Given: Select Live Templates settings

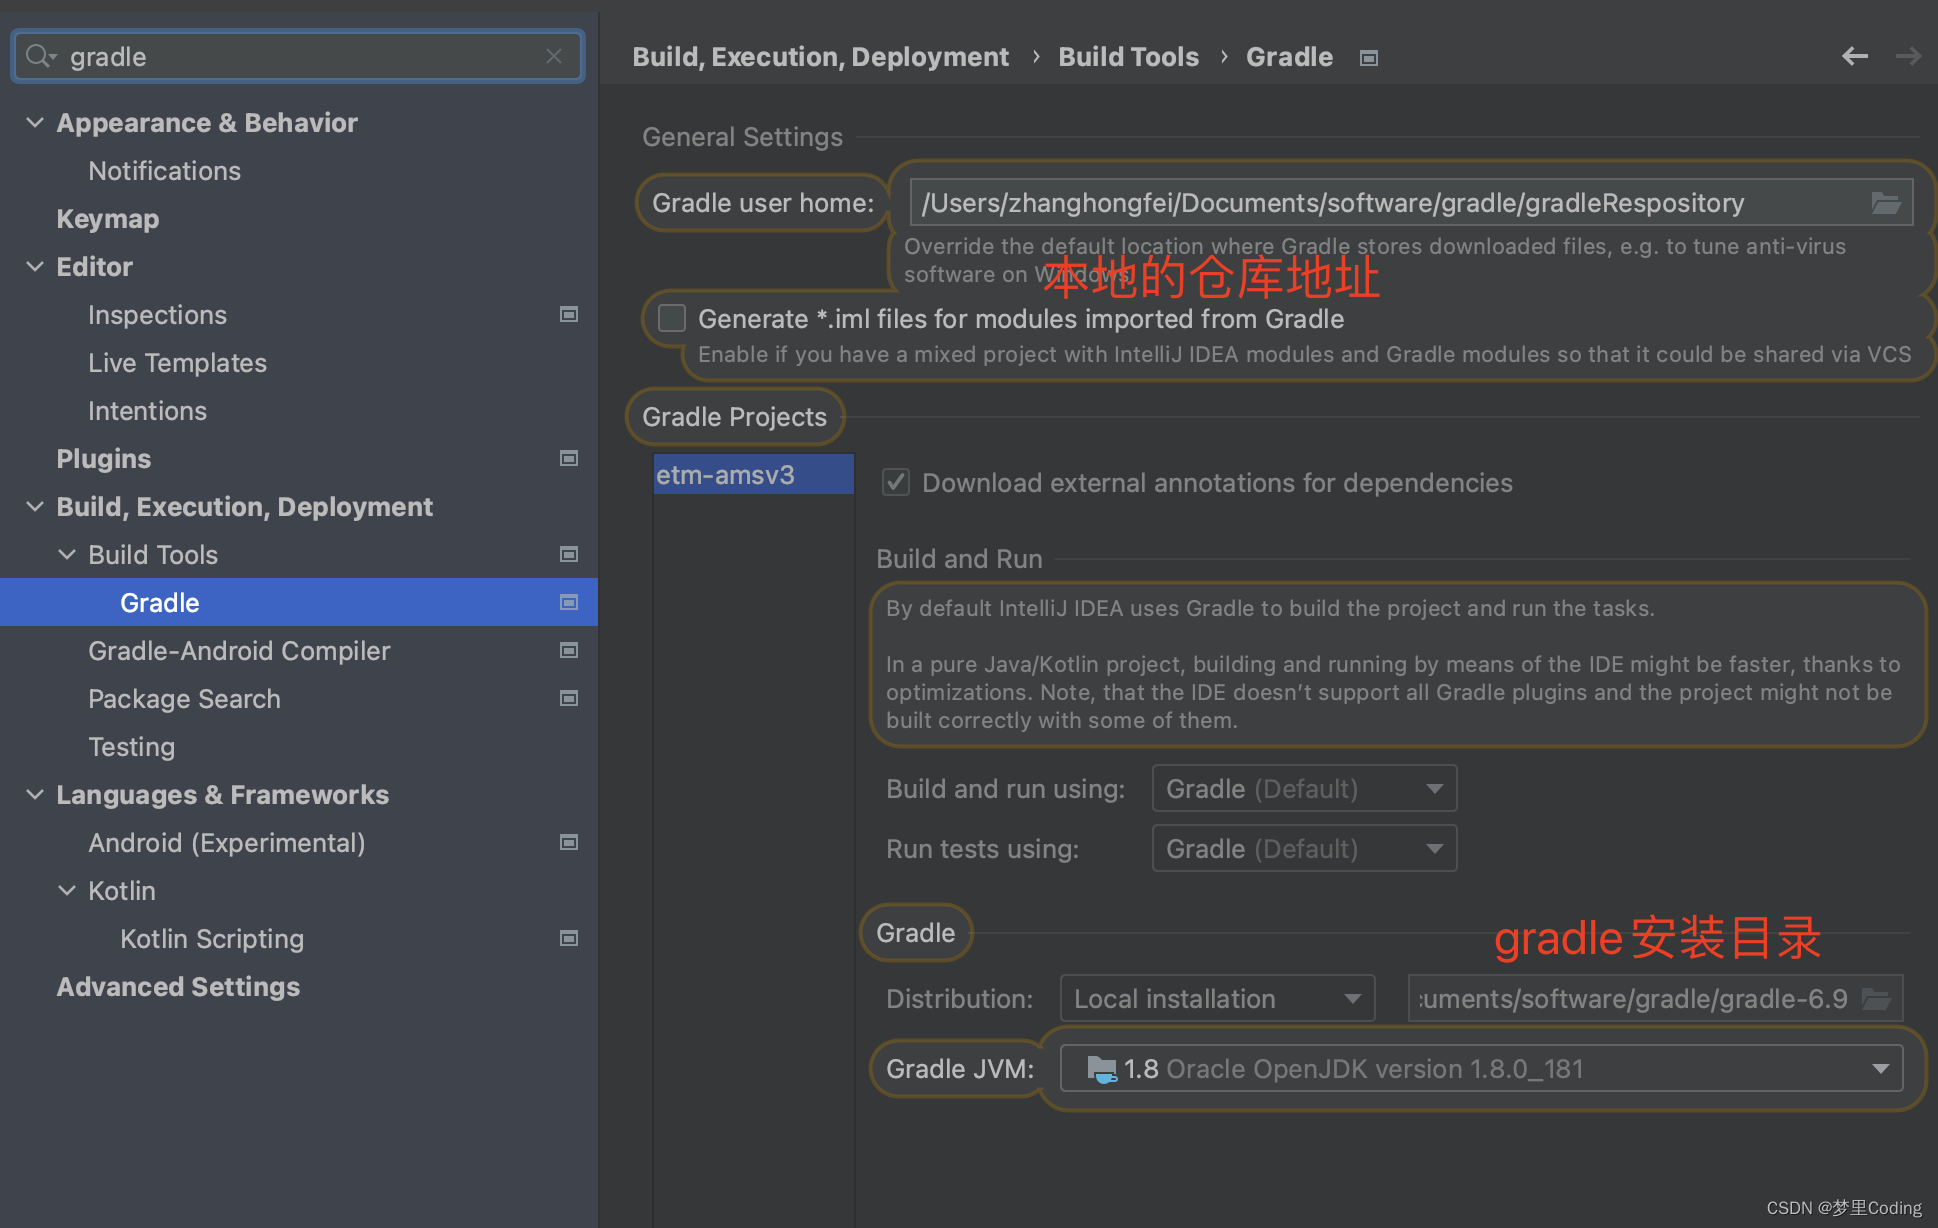Looking at the screenshot, I should pyautogui.click(x=177, y=362).
